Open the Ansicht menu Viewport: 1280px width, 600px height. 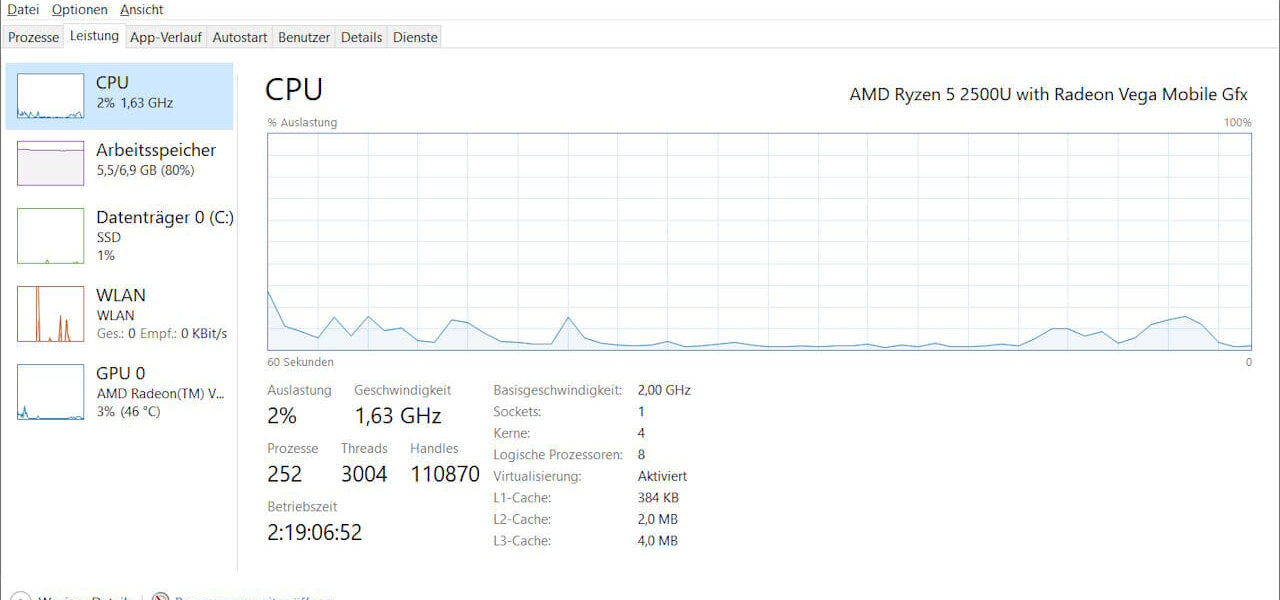click(x=141, y=10)
